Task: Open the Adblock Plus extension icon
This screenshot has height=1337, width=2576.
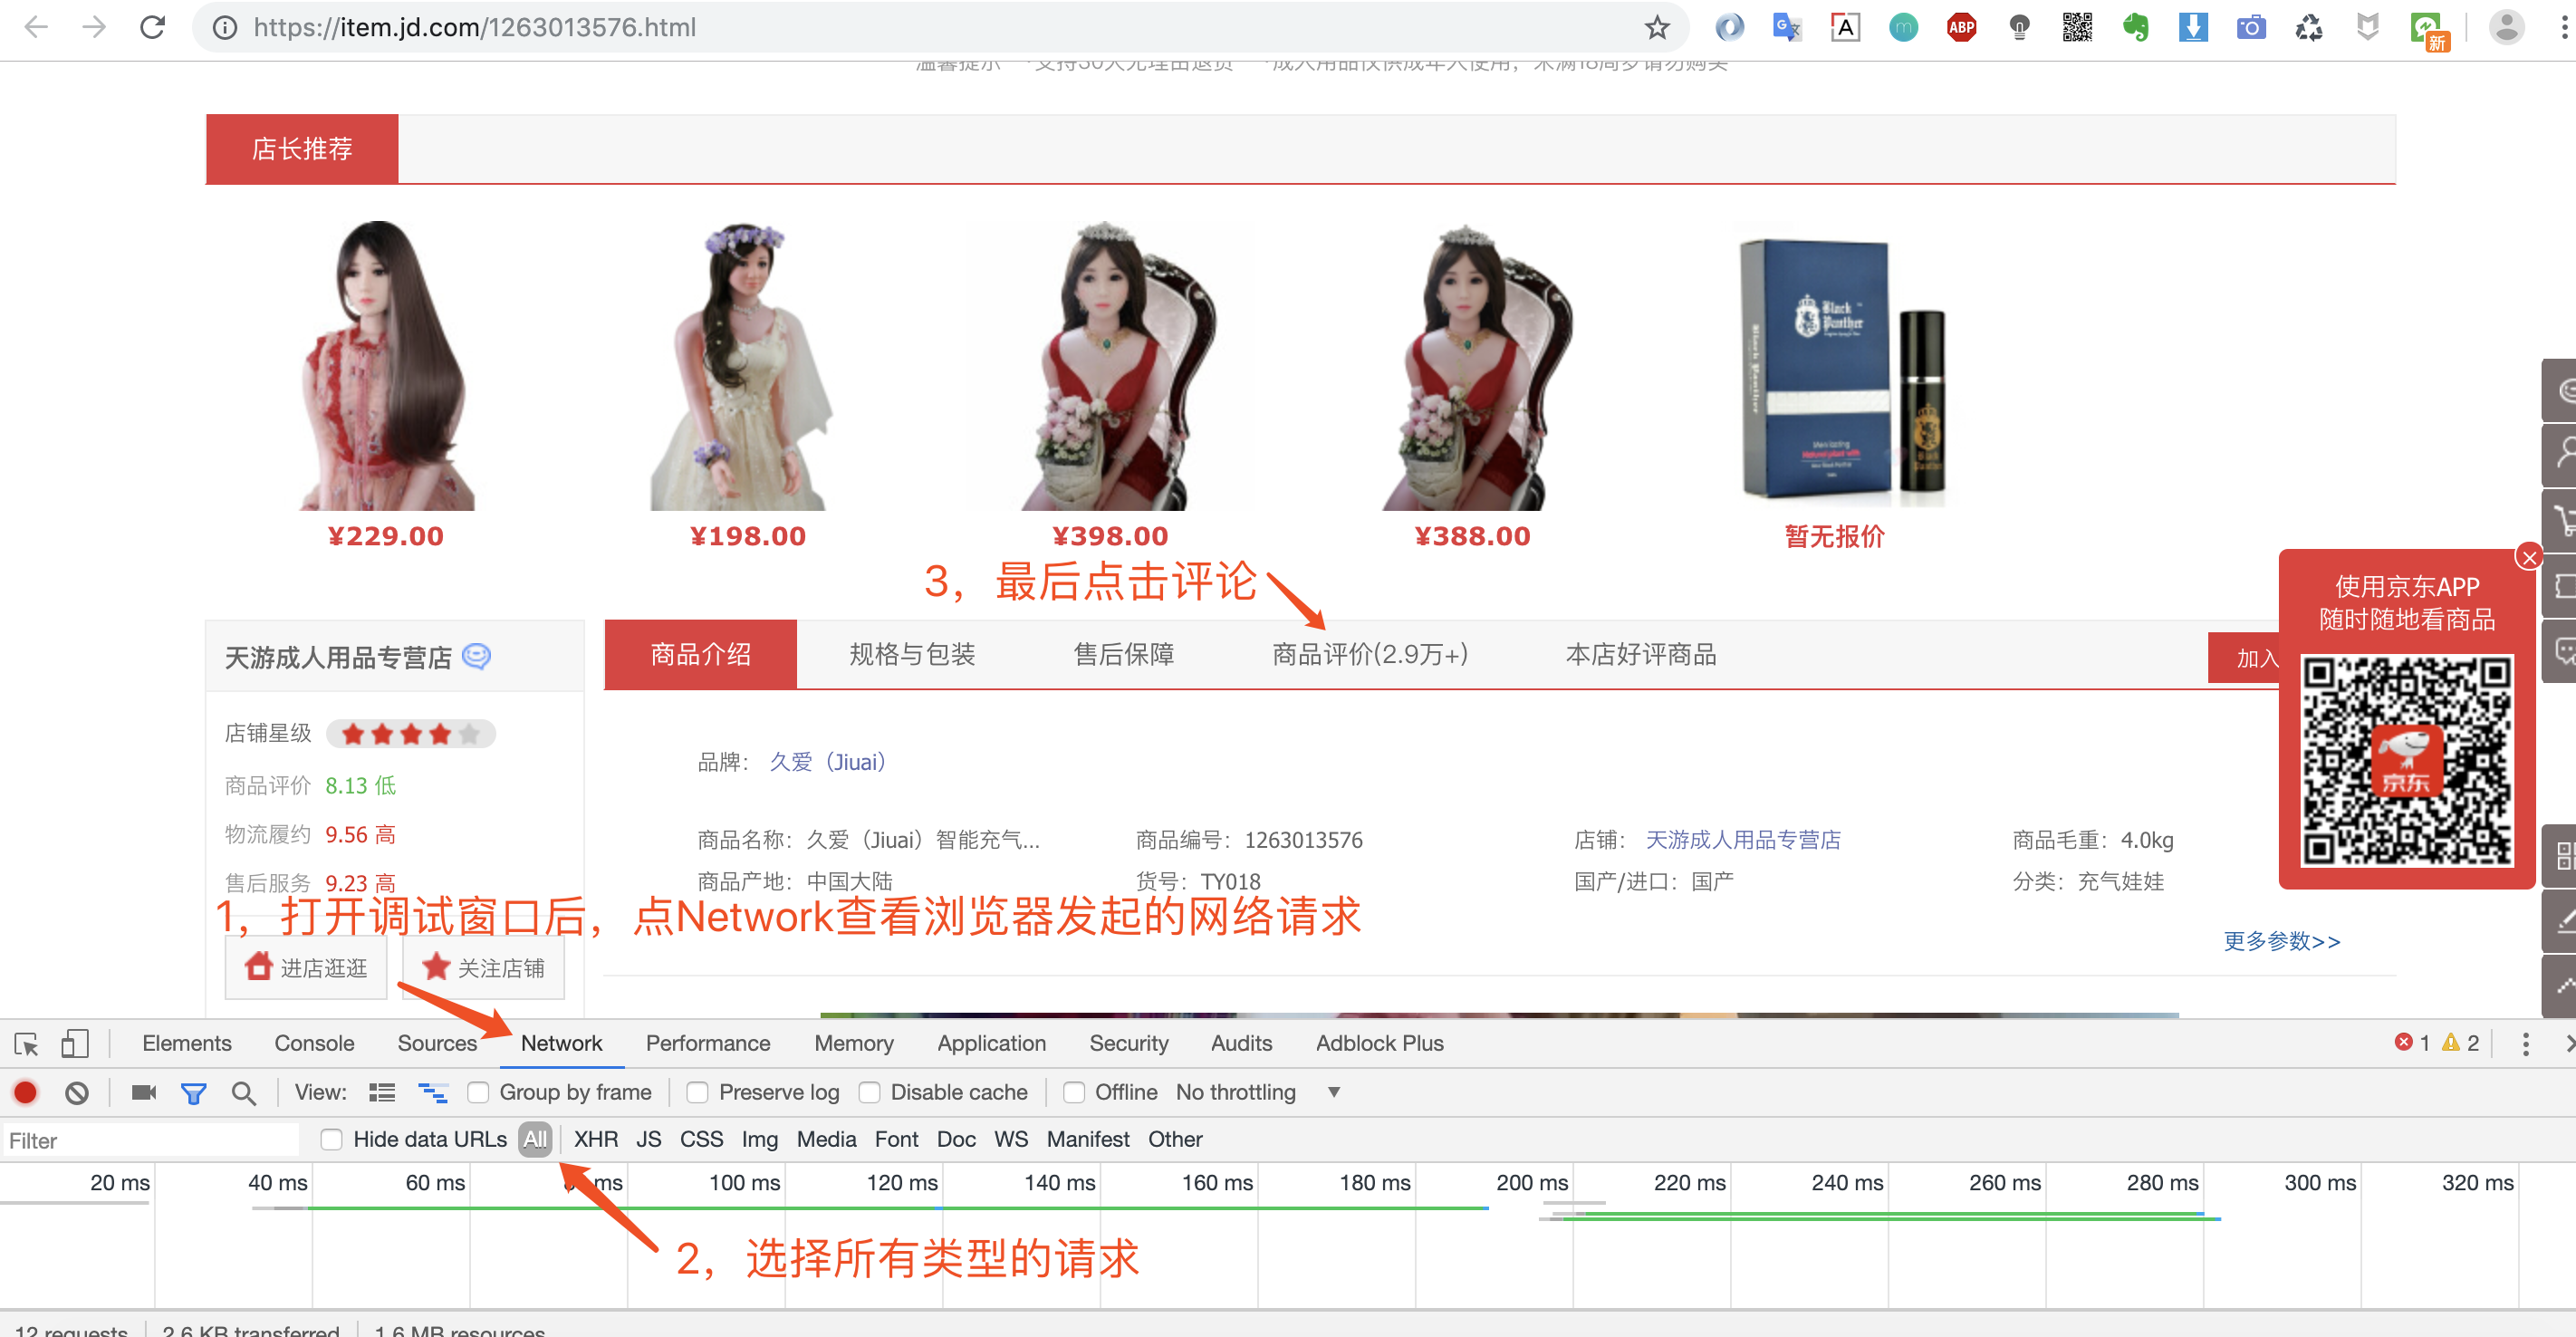Action: (x=1960, y=27)
